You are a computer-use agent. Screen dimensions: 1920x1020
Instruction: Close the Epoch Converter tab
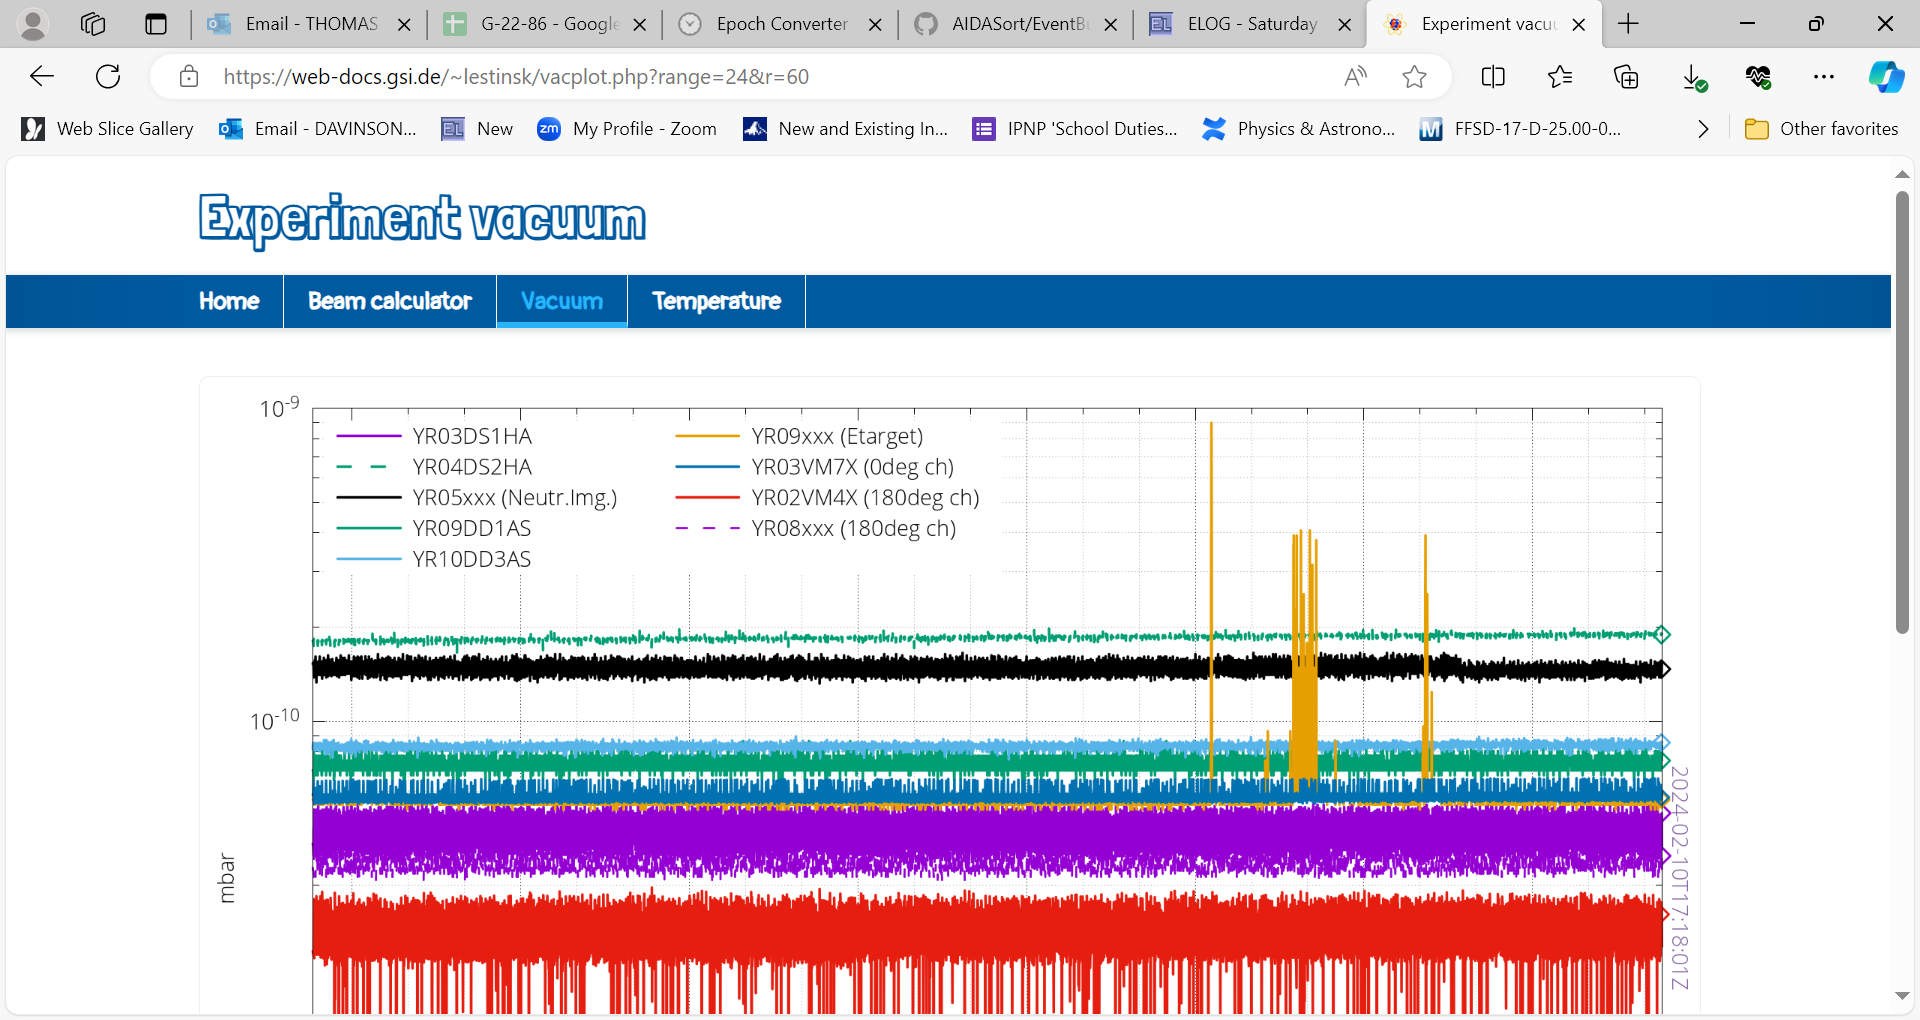pos(875,25)
